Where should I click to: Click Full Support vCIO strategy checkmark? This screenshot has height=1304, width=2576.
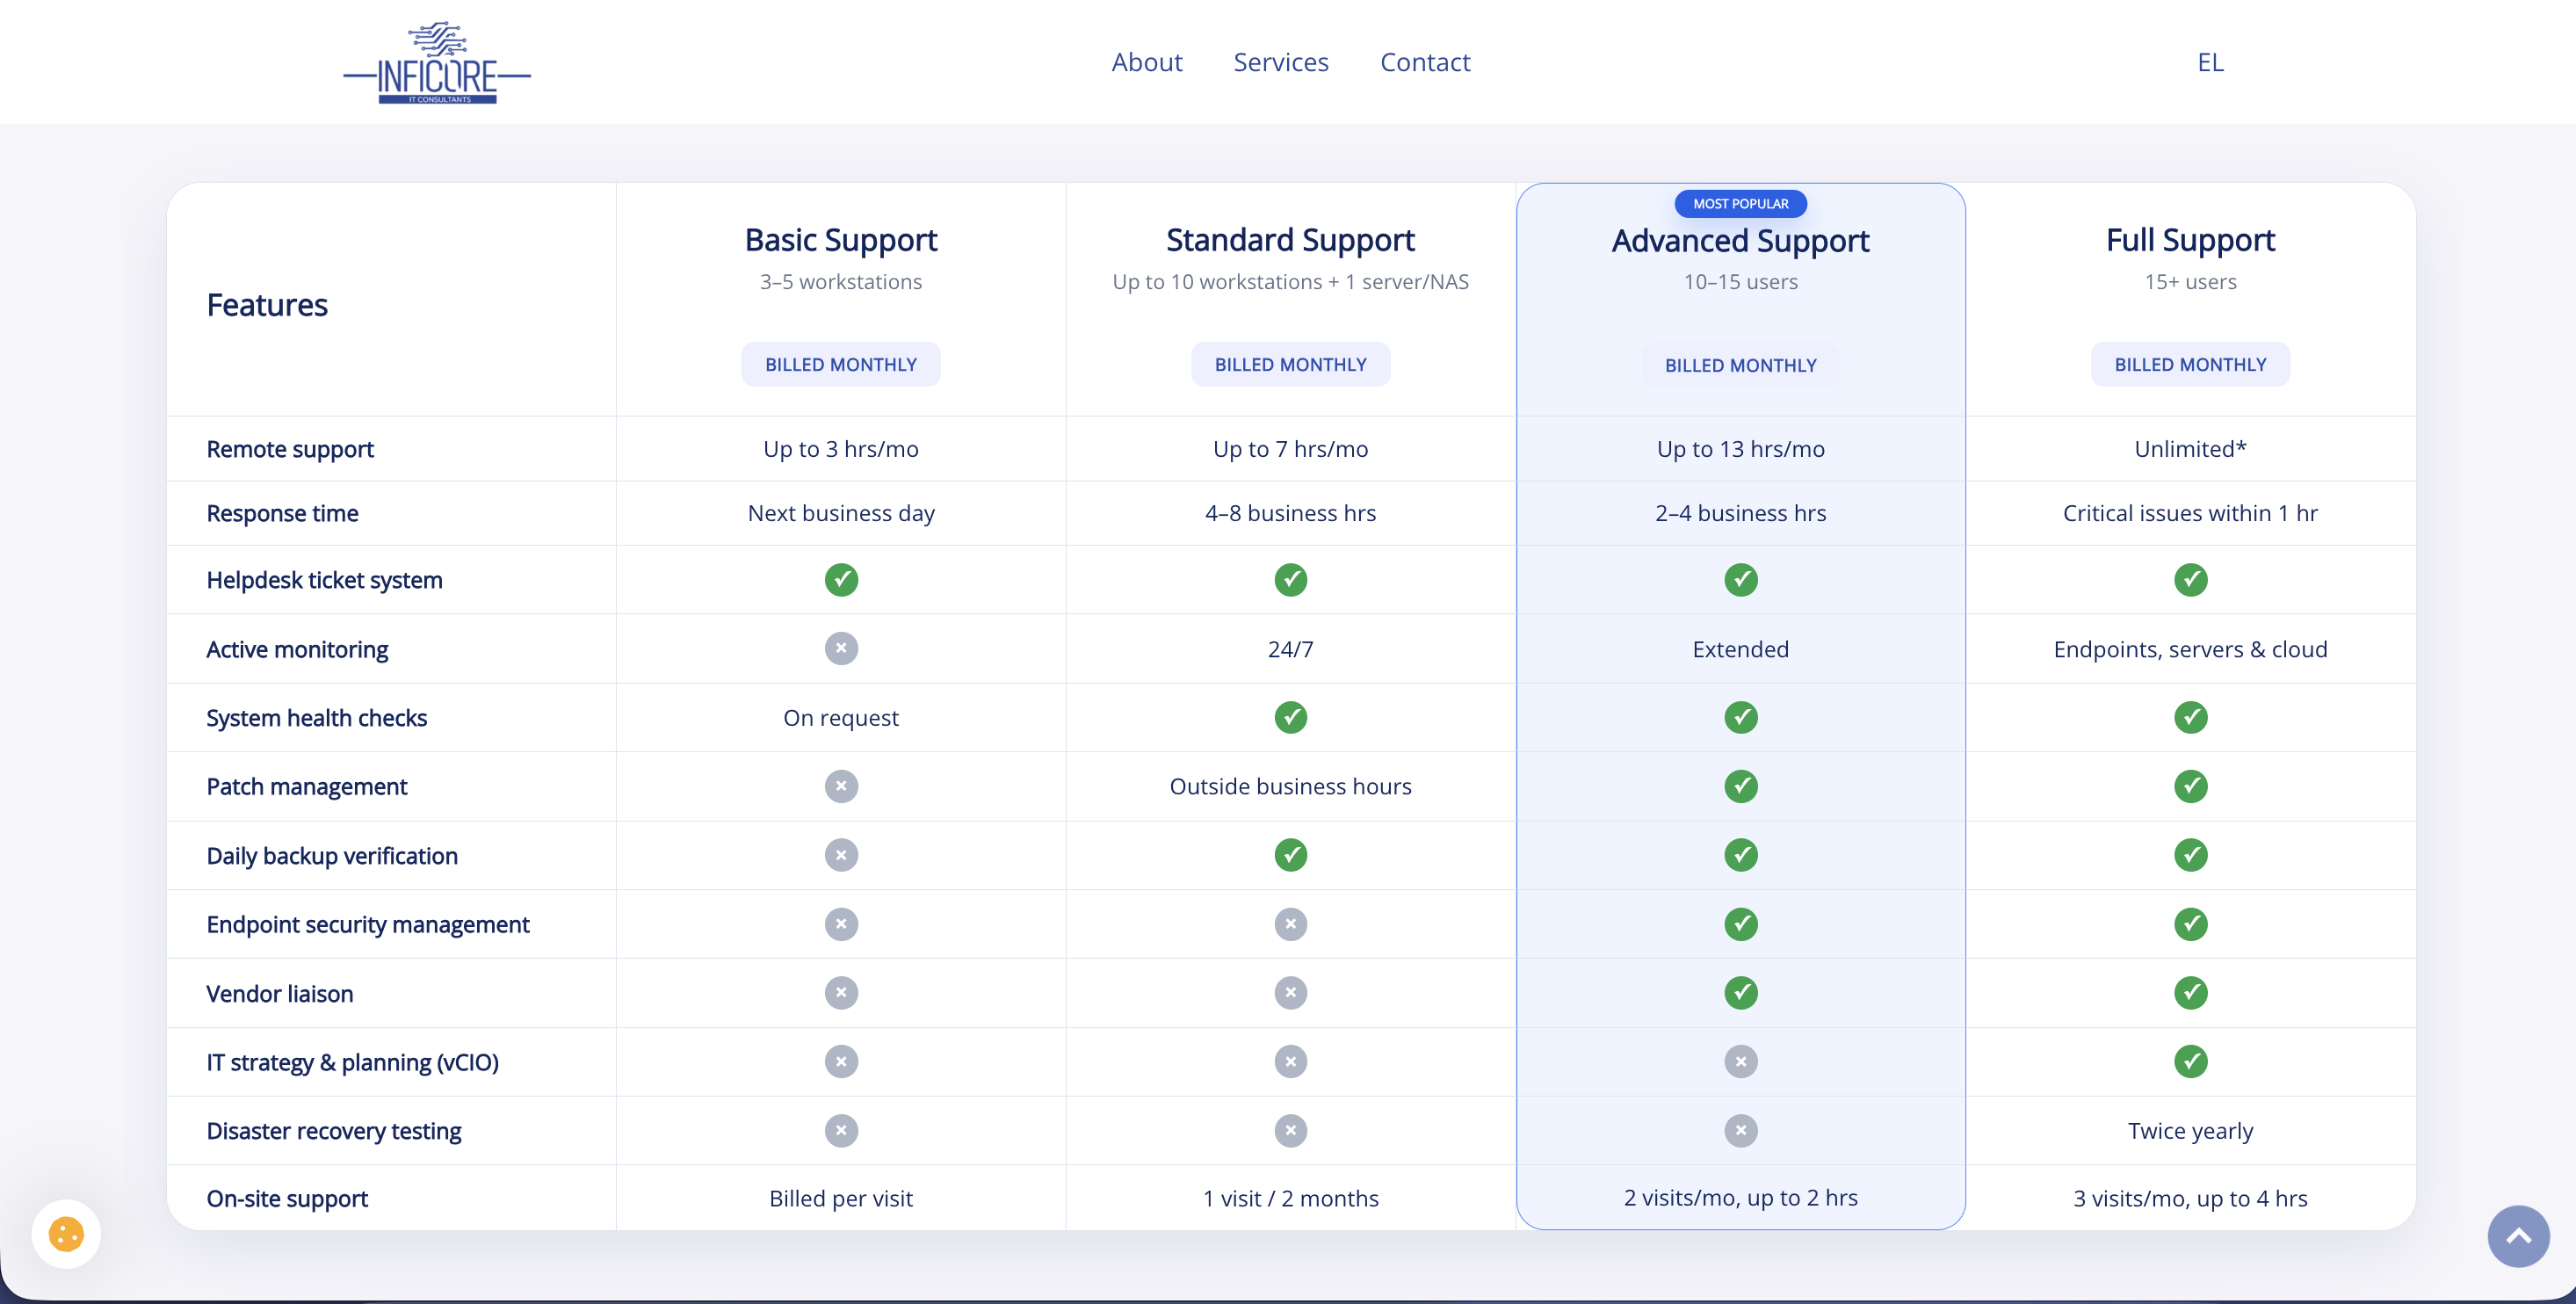[2190, 1062]
